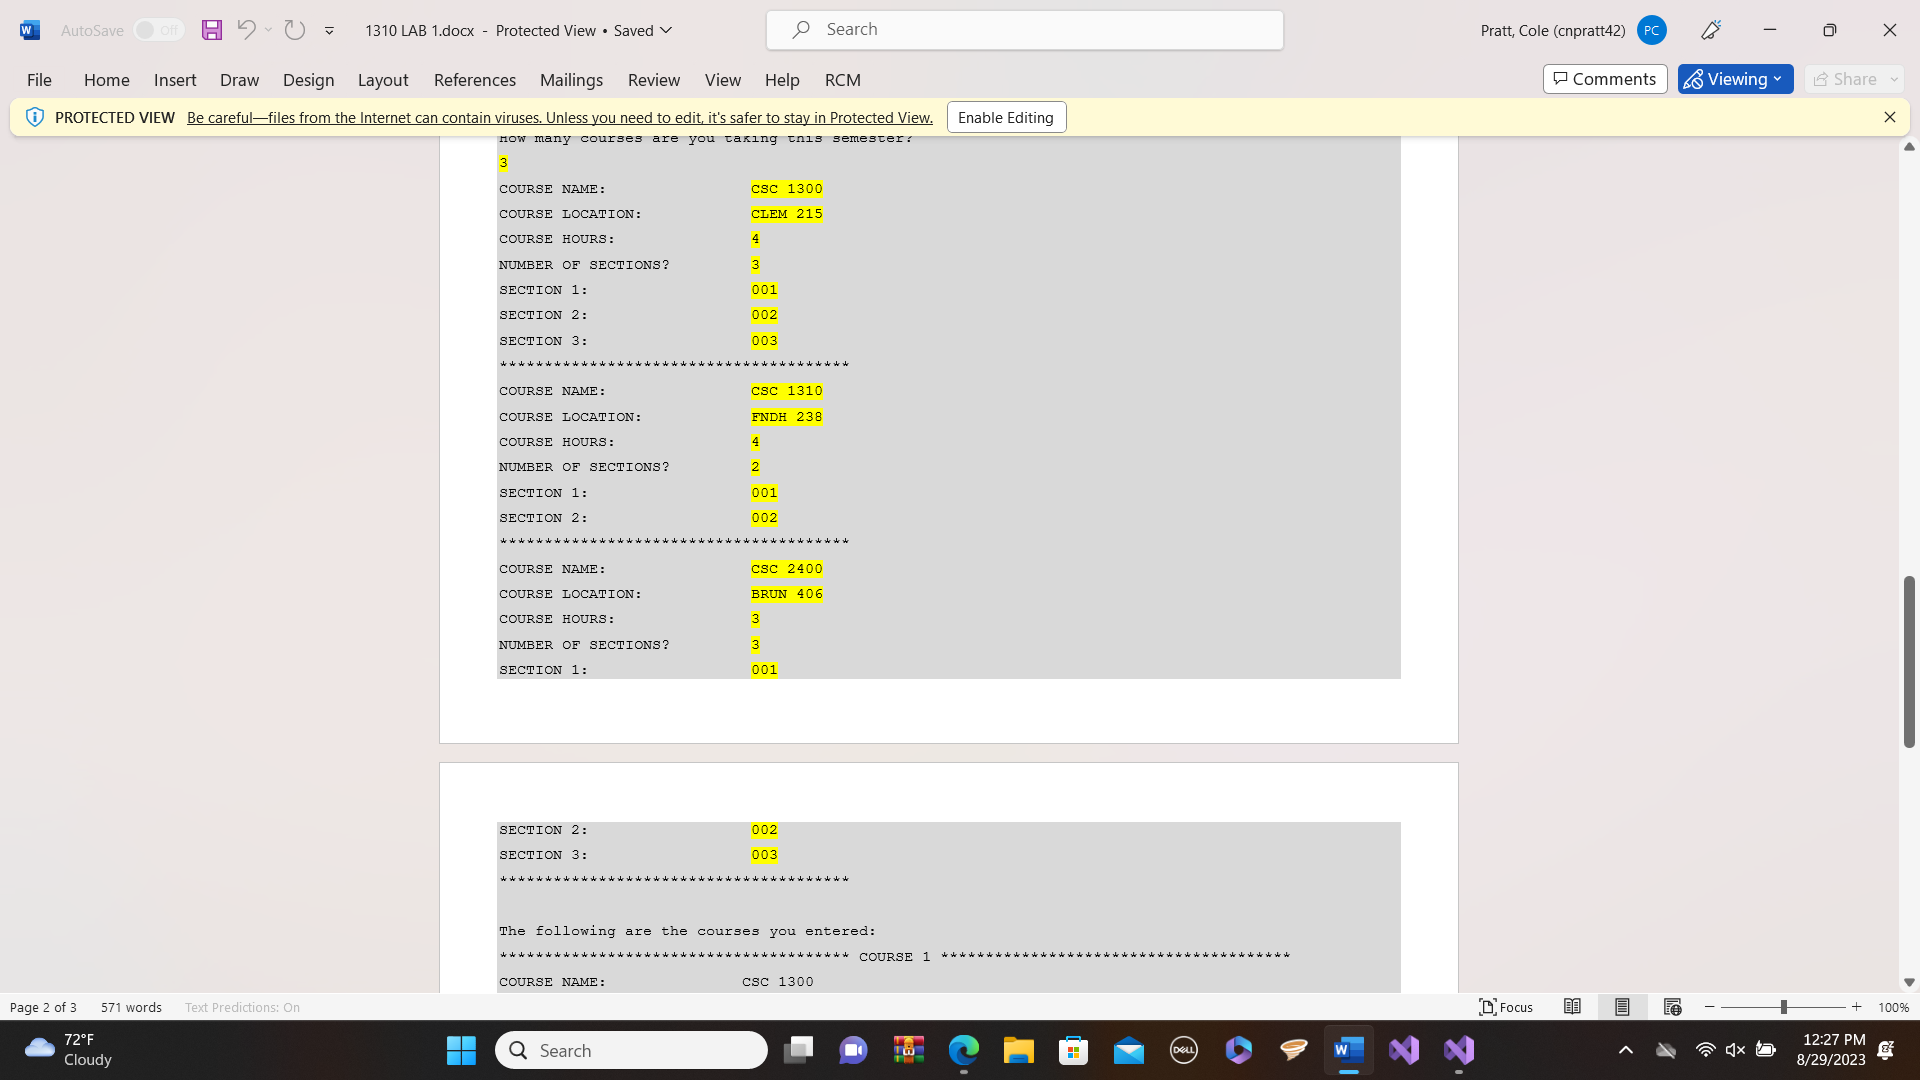
Task: Expand file name Saved chevron
Action: pyautogui.click(x=666, y=30)
